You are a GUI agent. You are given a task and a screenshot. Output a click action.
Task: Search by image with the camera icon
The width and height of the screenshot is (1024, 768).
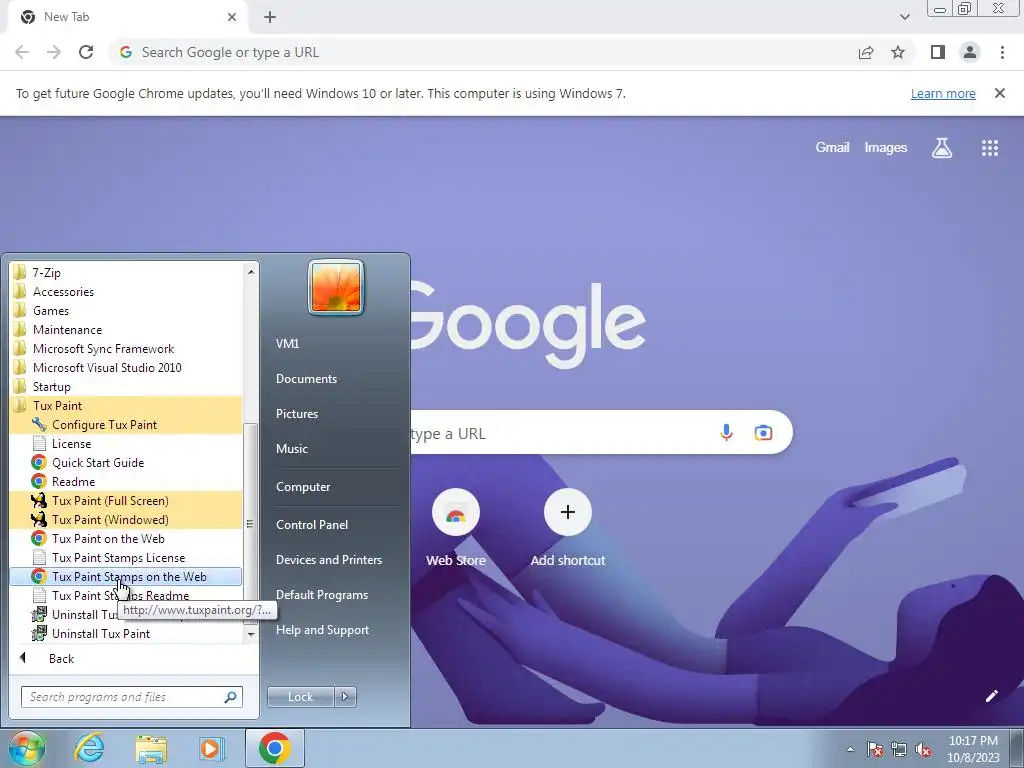(x=763, y=432)
